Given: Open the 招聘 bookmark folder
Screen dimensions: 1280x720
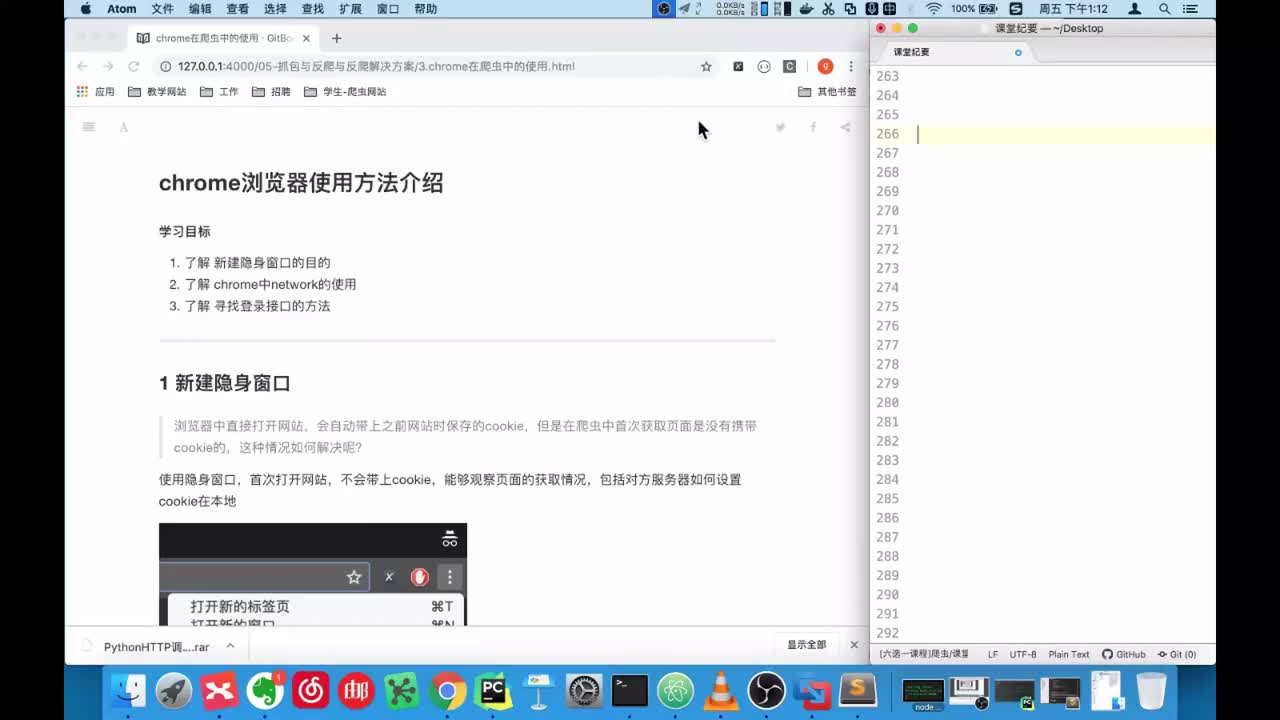Looking at the screenshot, I should coord(271,91).
